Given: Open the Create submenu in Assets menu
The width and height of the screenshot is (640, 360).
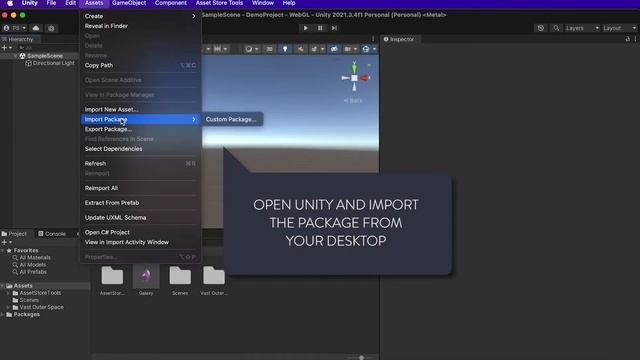Looking at the screenshot, I should click(140, 16).
